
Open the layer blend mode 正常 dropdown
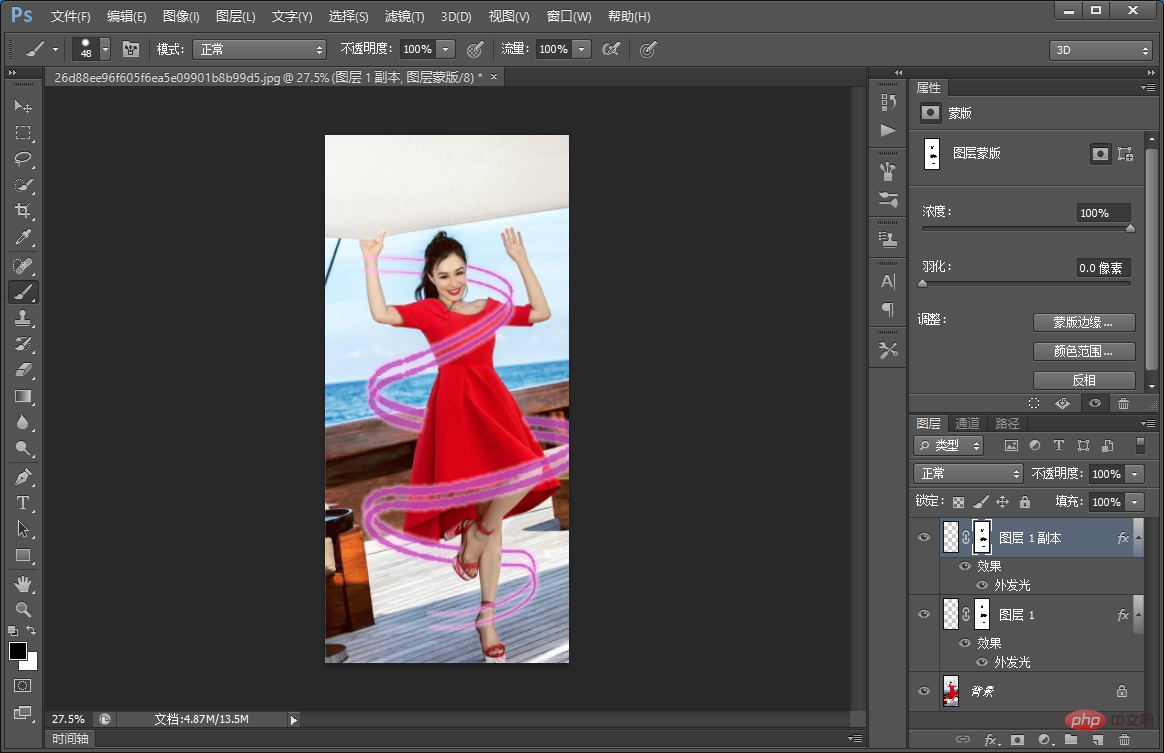pyautogui.click(x=967, y=473)
